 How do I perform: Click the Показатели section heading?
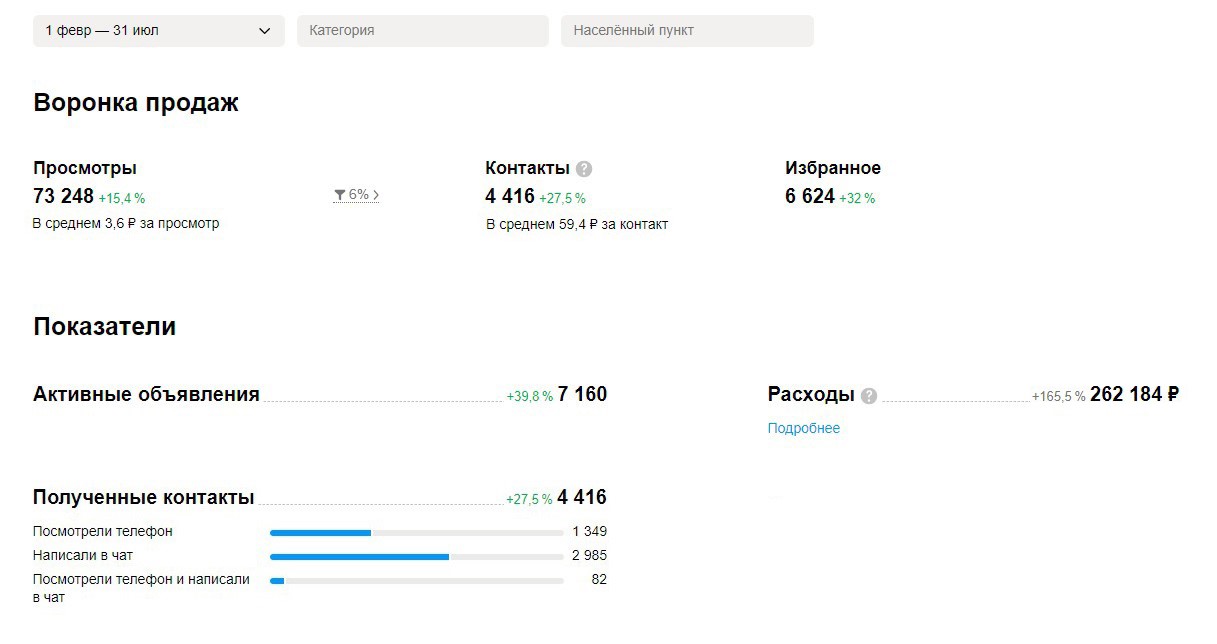click(x=104, y=327)
